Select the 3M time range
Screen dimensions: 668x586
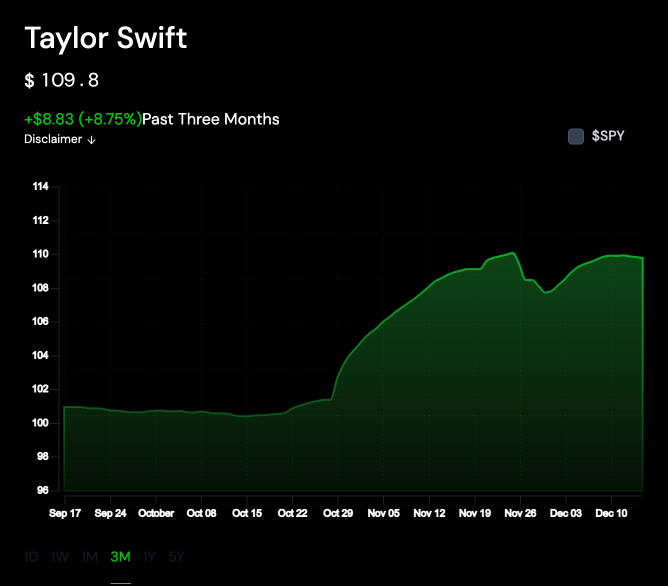tap(120, 557)
